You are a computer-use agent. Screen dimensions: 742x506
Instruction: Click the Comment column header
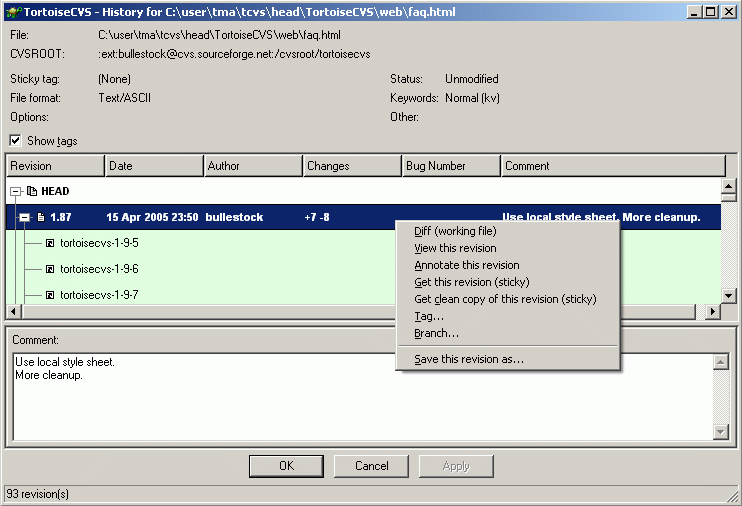tap(613, 166)
